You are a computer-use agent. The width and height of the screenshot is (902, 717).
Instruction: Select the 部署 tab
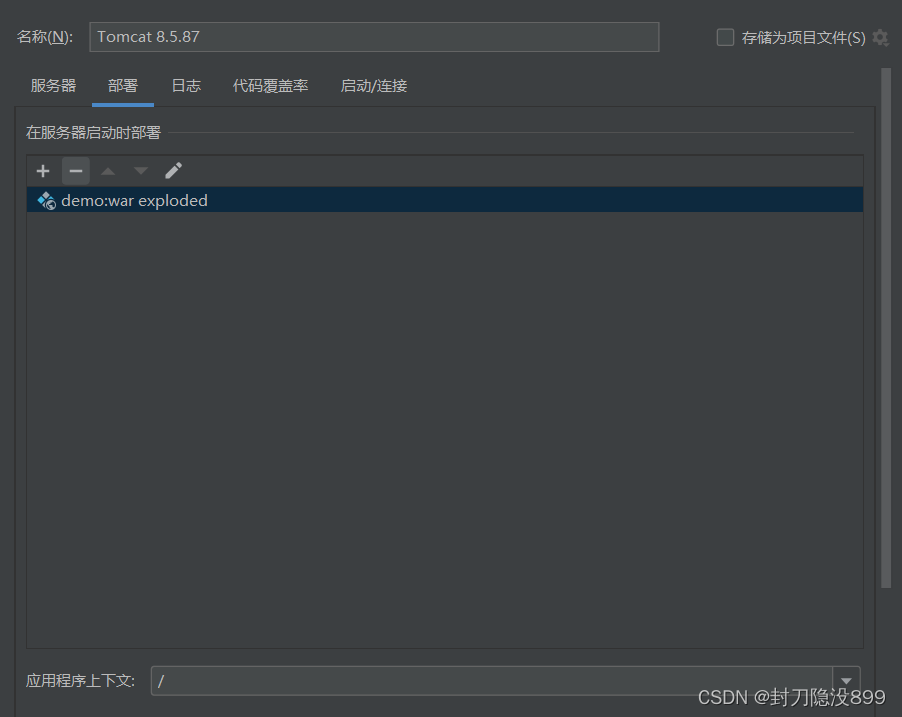[123, 86]
